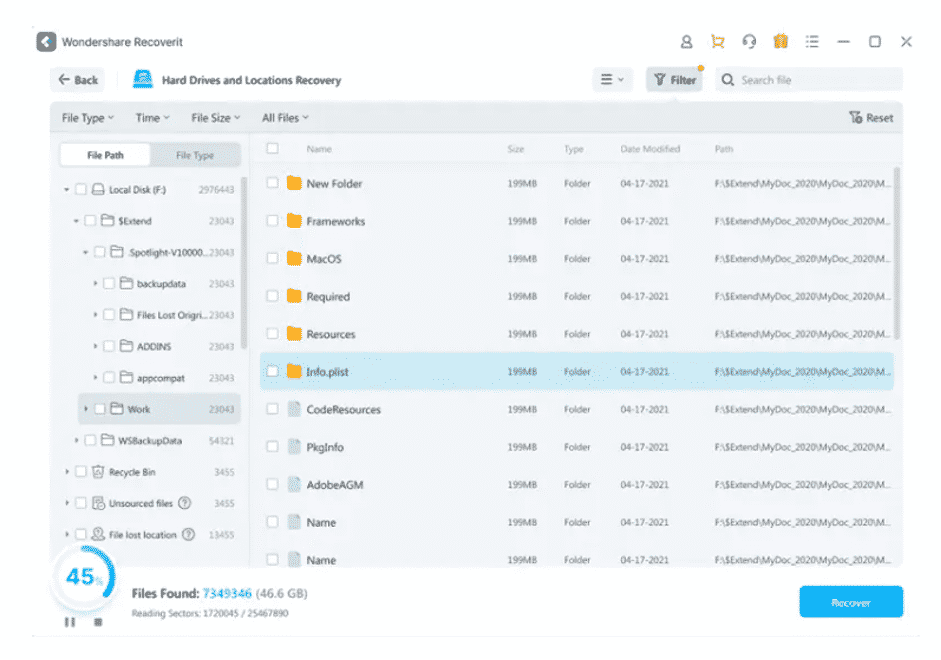
Task: Click the 45% scan progress ring
Action: point(80,578)
